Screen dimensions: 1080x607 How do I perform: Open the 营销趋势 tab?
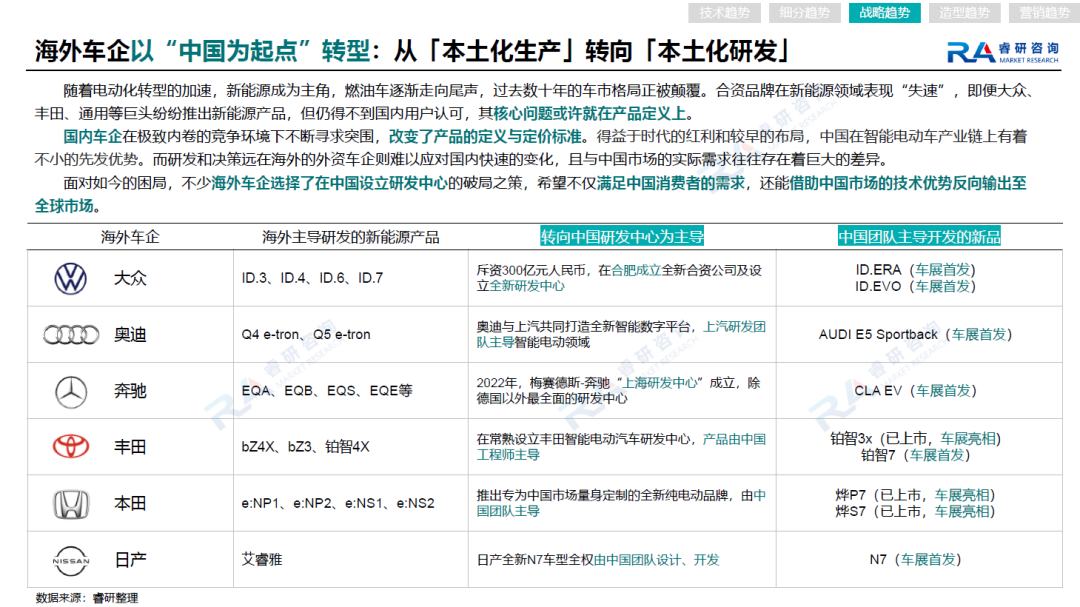(x=1043, y=13)
